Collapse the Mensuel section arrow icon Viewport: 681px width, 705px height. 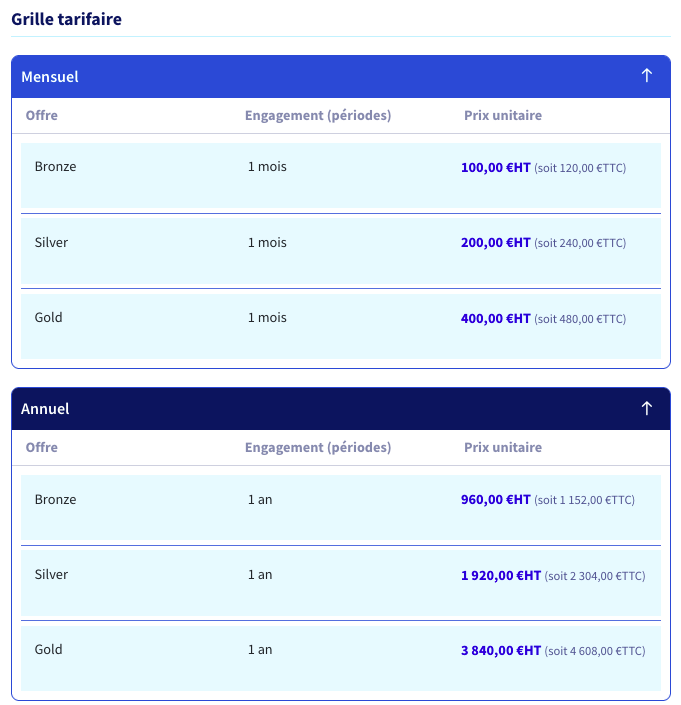[x=646, y=76]
